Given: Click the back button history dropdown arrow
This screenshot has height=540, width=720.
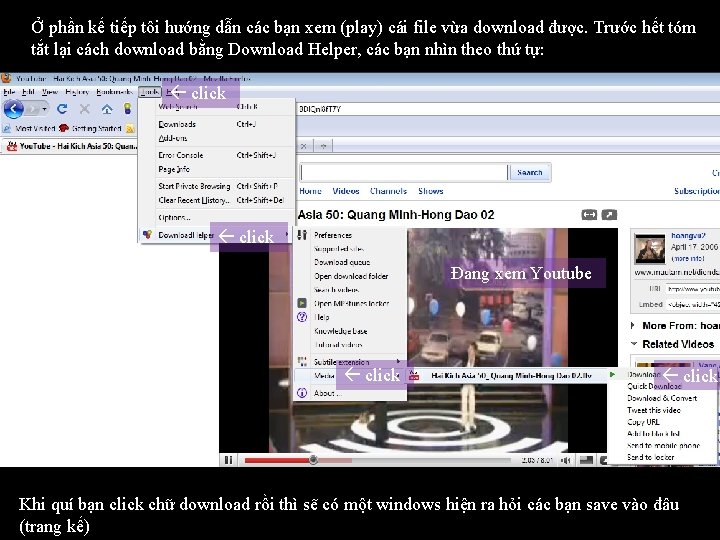Looking at the screenshot, I should click(45, 109).
